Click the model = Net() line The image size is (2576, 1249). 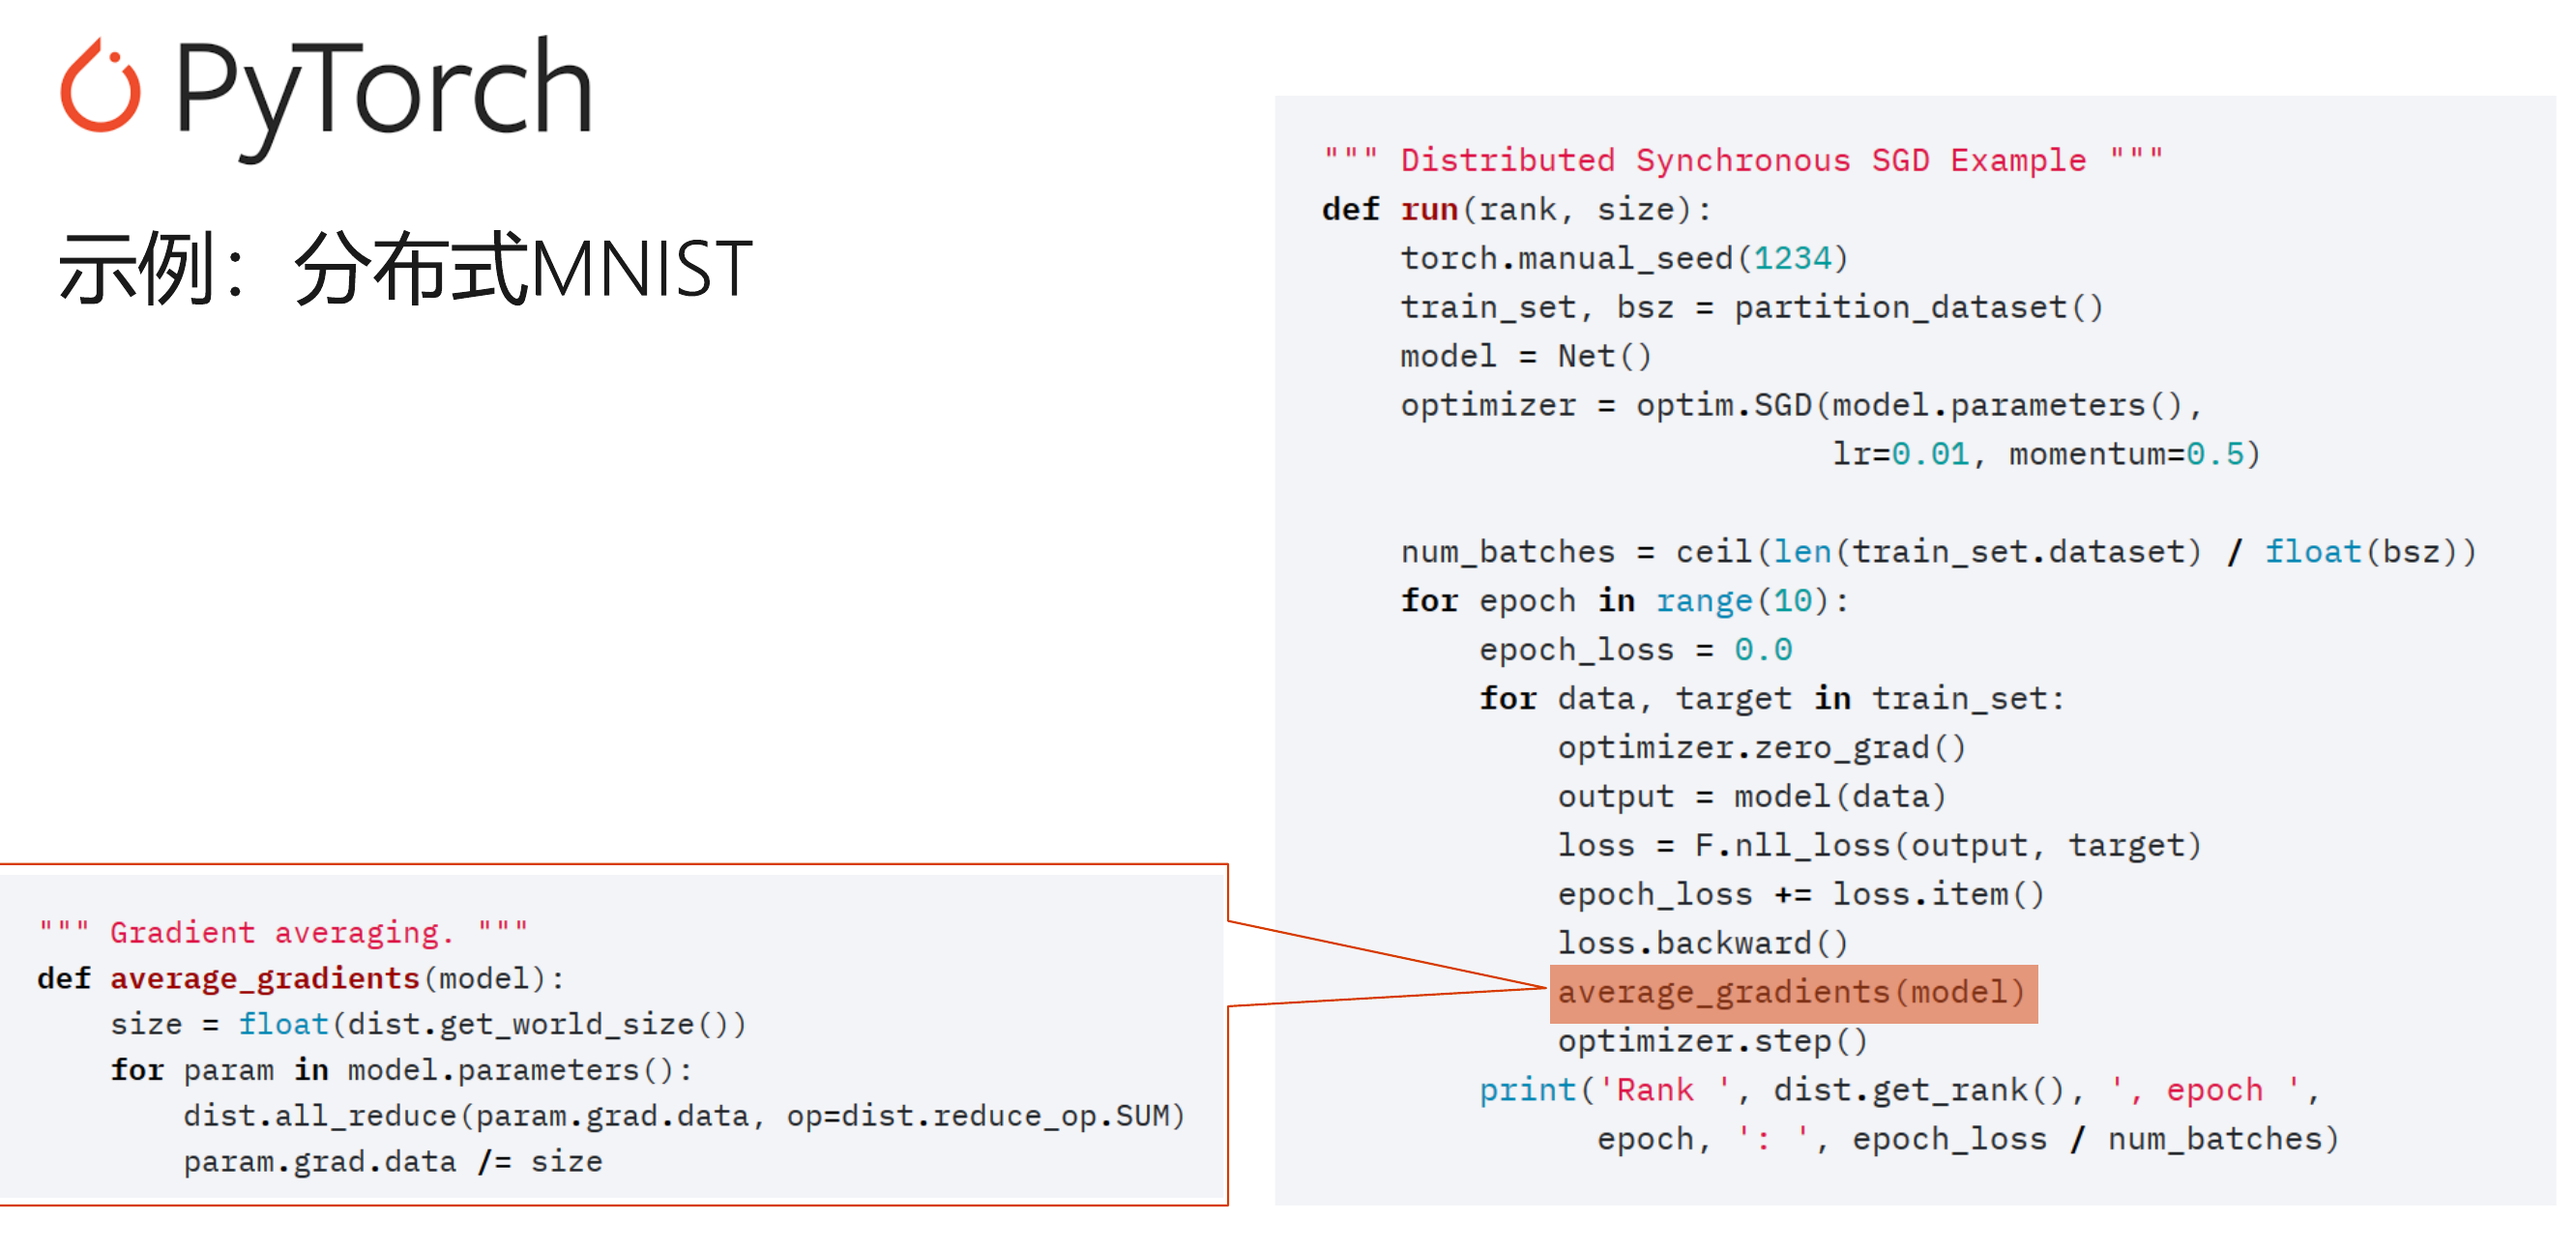[x=1525, y=356]
